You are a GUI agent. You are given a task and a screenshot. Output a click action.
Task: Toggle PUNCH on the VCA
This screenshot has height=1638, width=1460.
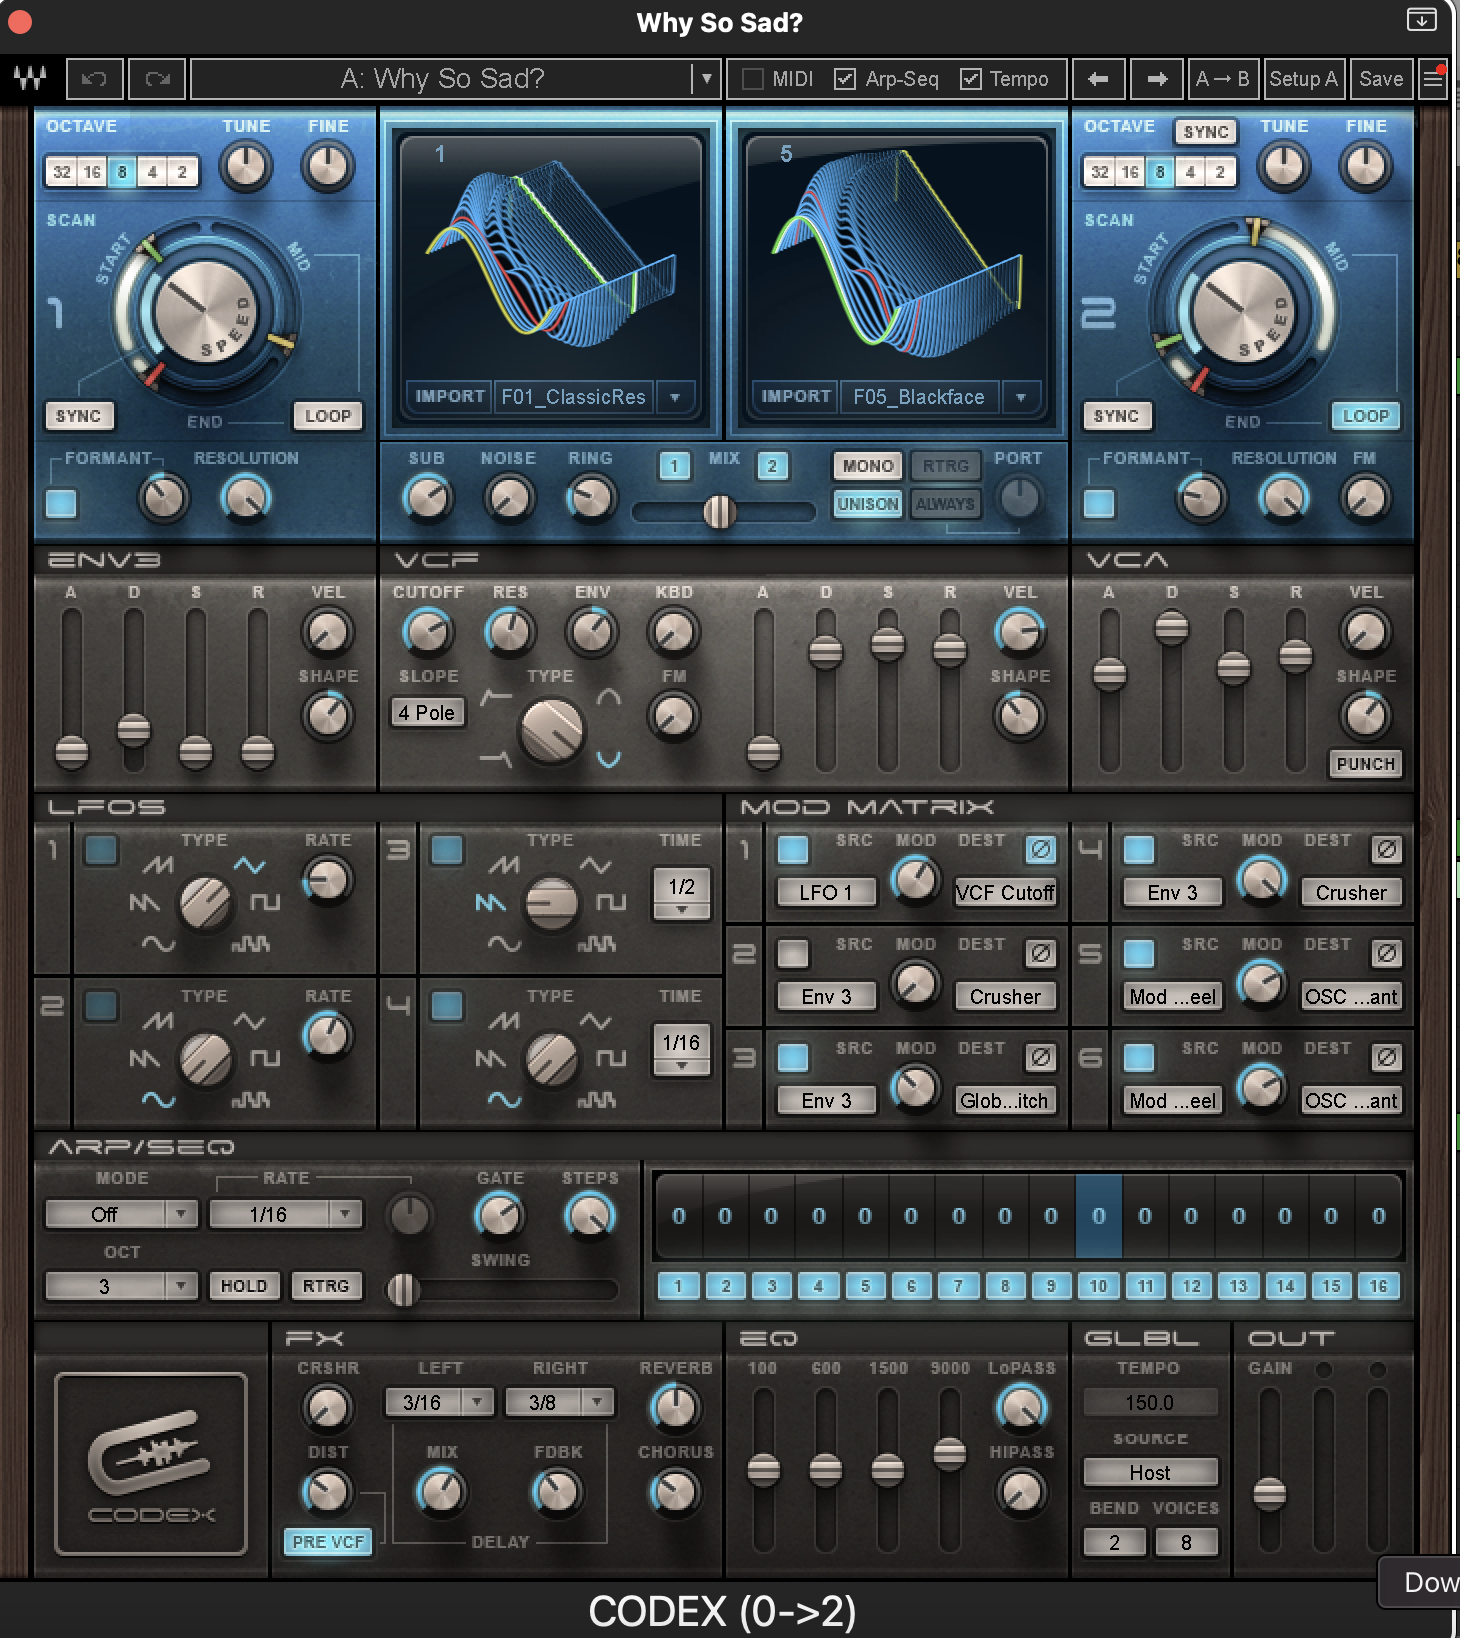click(x=1365, y=764)
